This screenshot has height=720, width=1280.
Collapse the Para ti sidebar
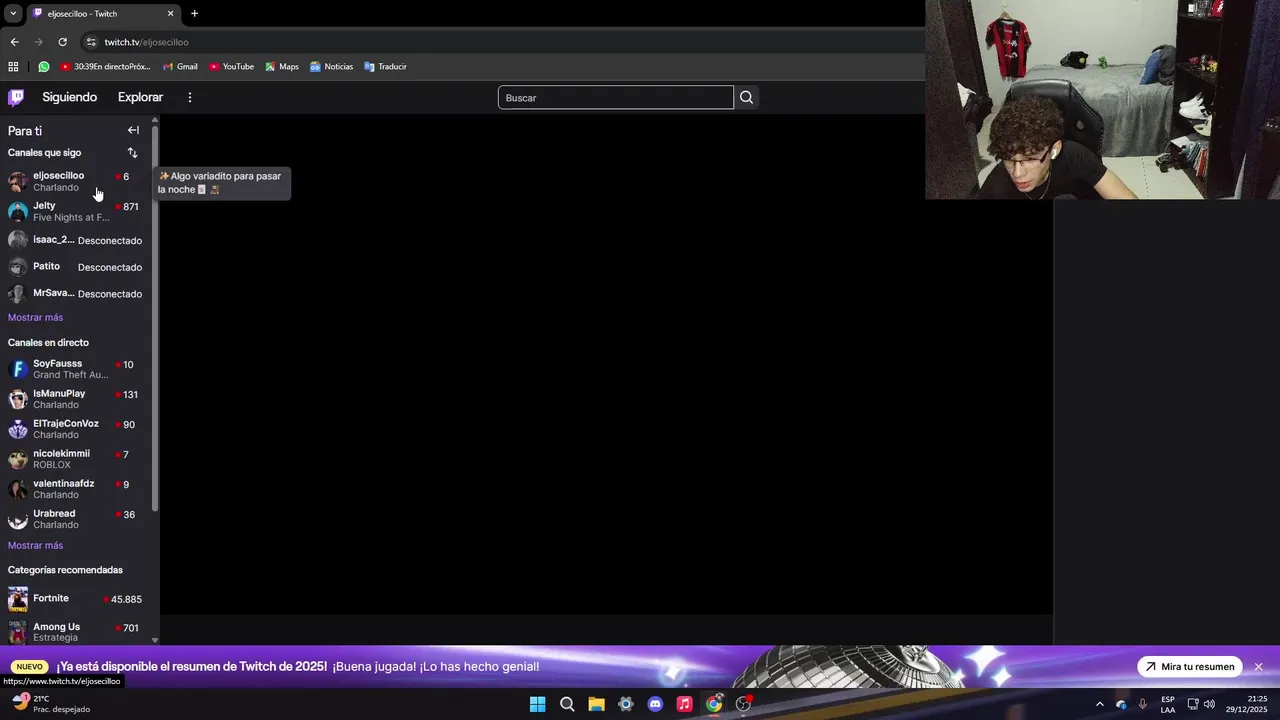pyautogui.click(x=133, y=130)
